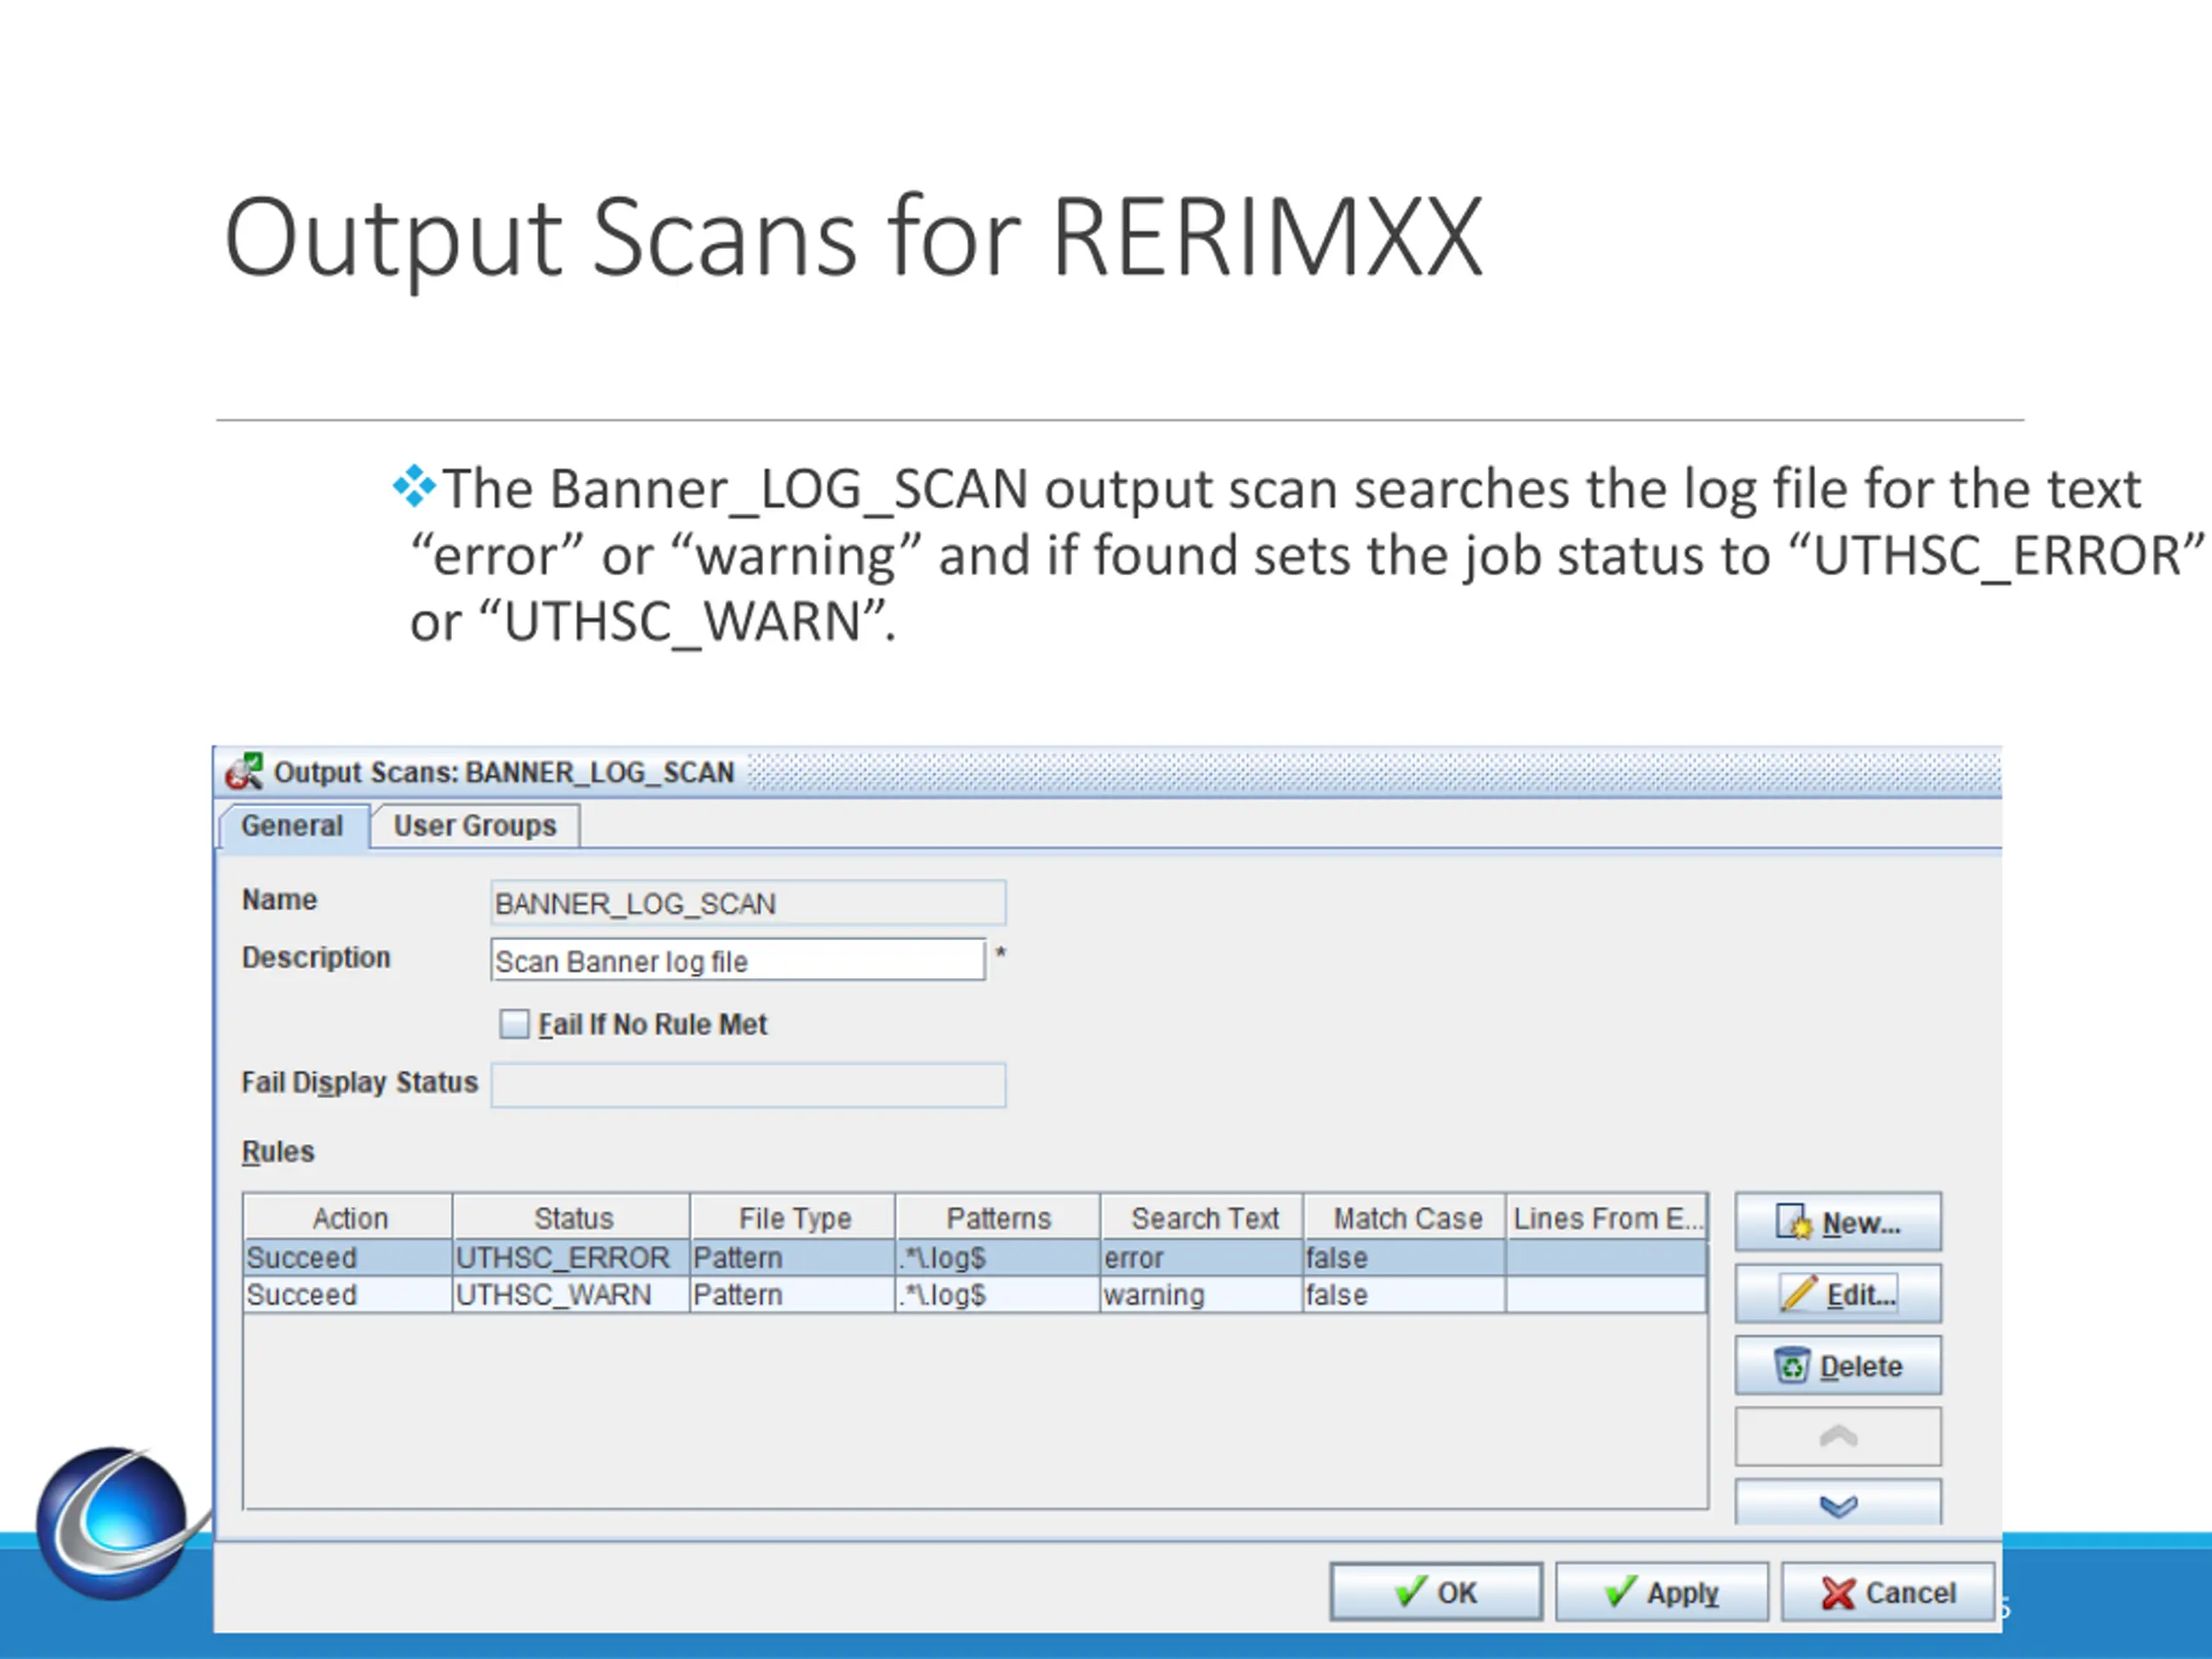The width and height of the screenshot is (2212, 1659).
Task: Sort by the Status column header
Action: coord(572,1218)
